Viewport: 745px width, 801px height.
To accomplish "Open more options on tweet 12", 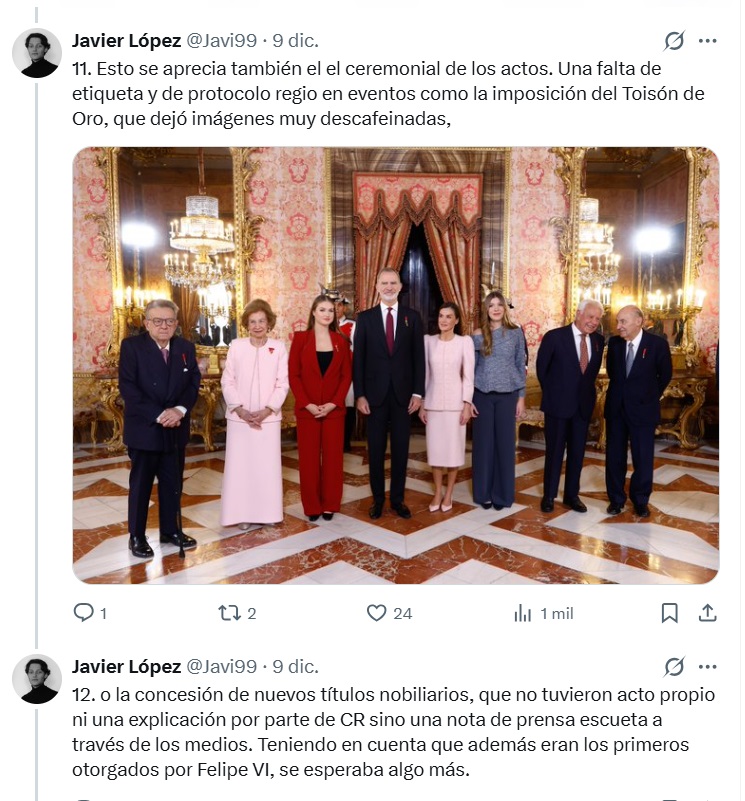I will tap(707, 667).
